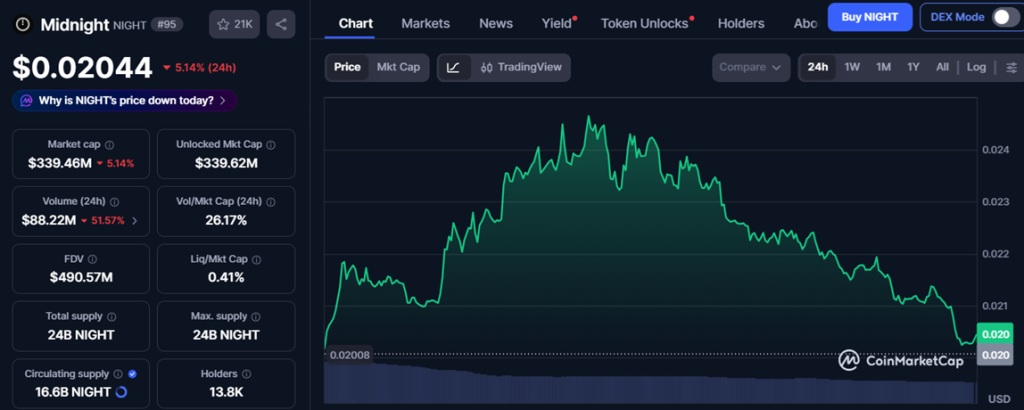
Task: Show Holders info icon
Action: point(247,374)
